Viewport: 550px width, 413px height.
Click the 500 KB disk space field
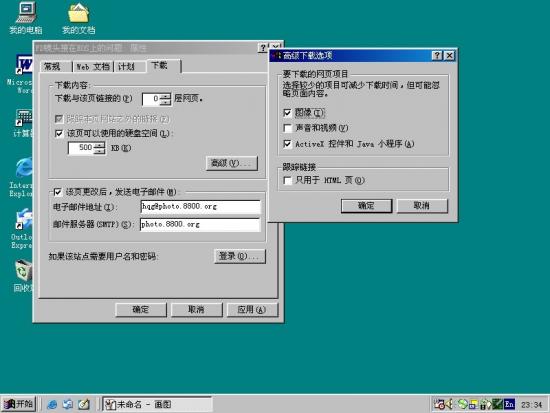[x=81, y=148]
